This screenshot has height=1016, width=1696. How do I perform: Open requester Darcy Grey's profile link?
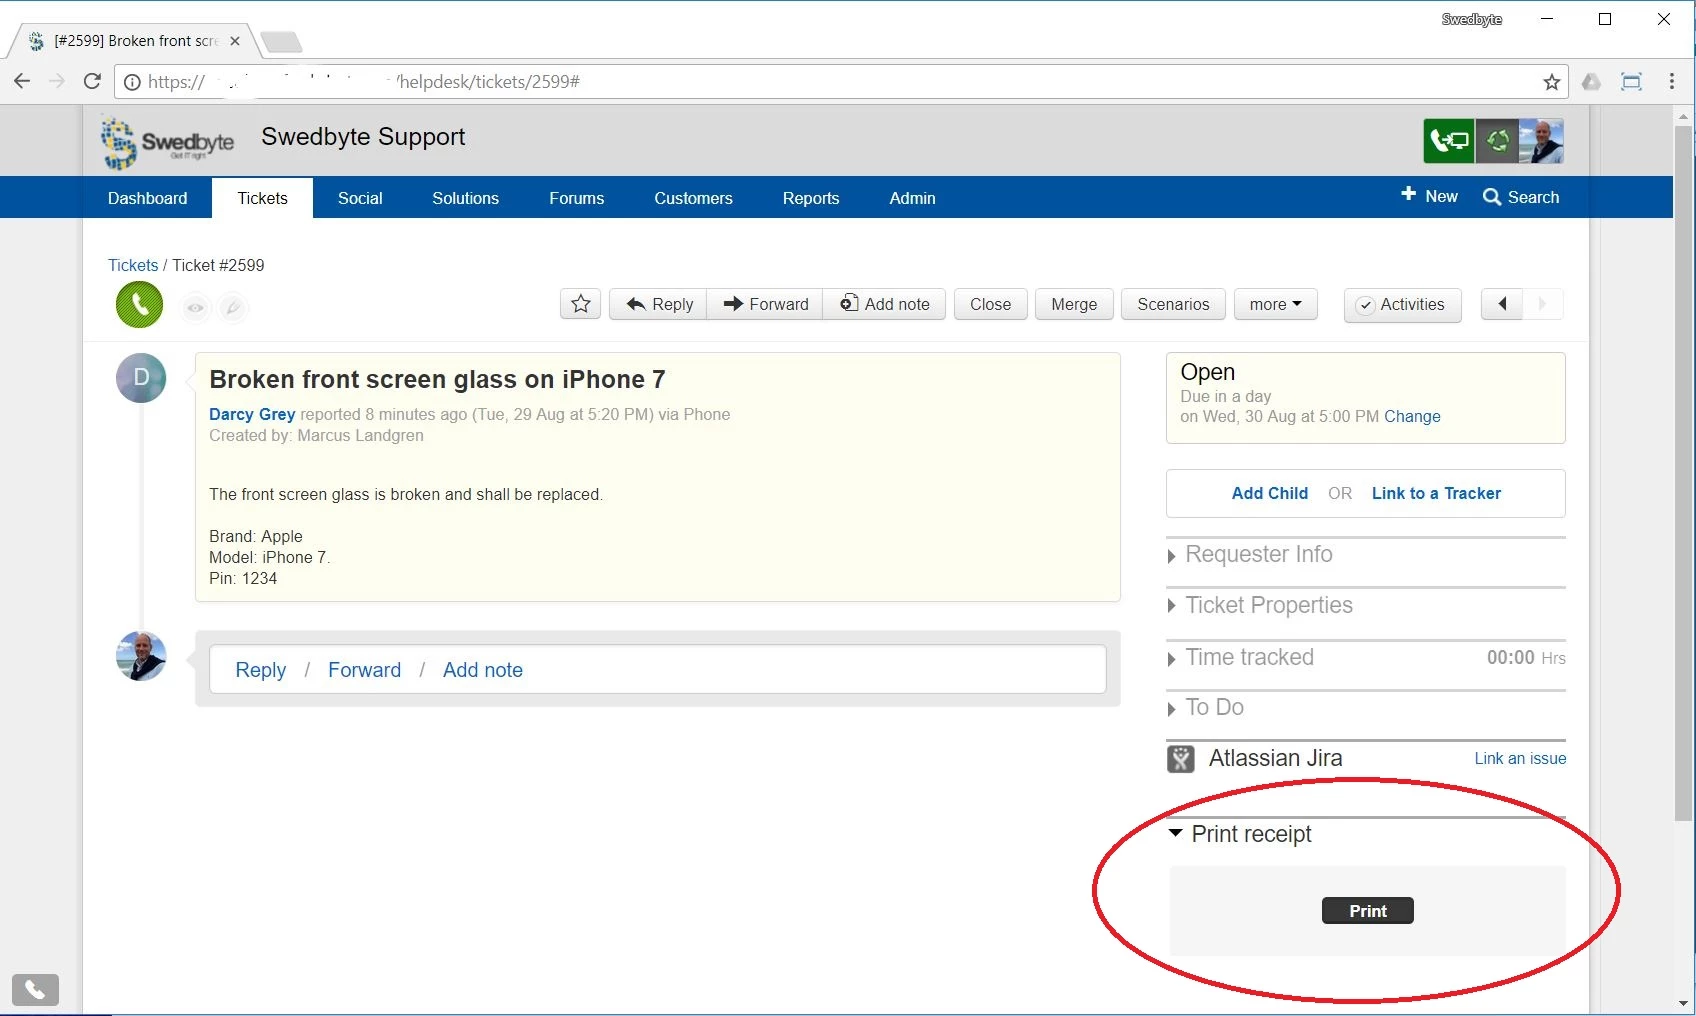click(x=252, y=414)
